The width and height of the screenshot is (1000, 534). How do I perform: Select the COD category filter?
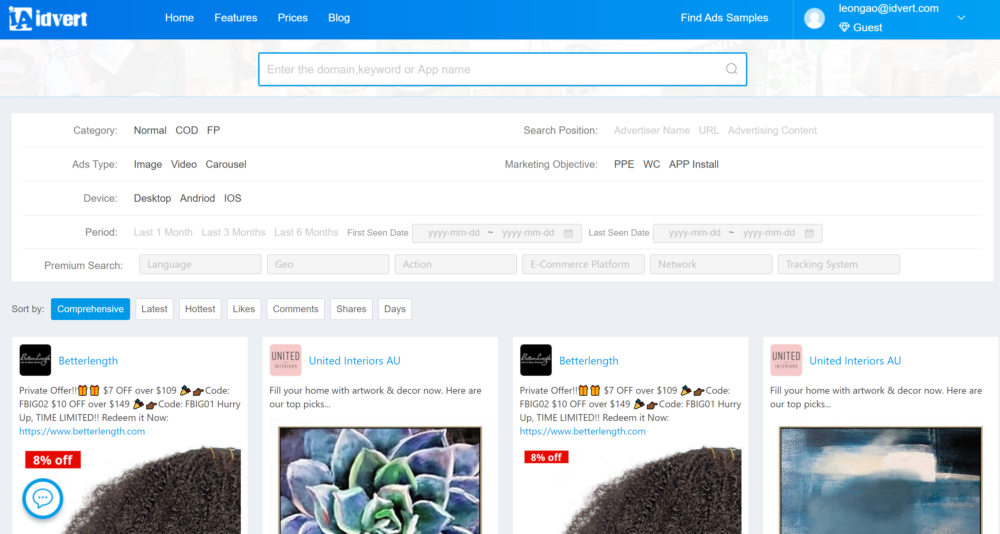pos(187,130)
